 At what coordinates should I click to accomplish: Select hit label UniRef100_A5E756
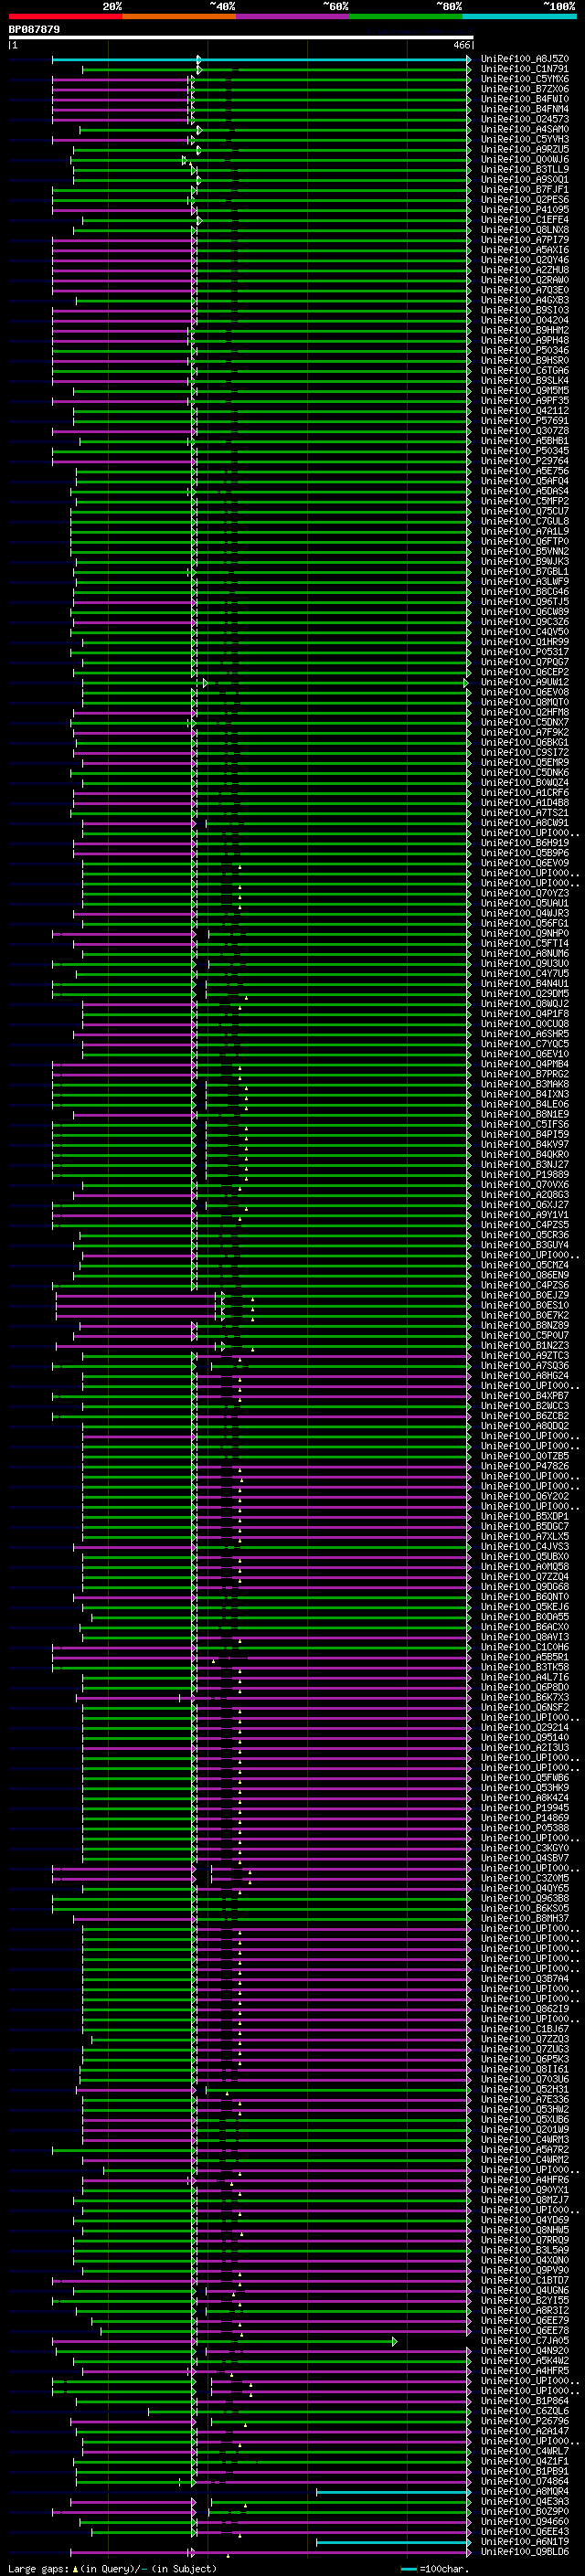click(525, 471)
